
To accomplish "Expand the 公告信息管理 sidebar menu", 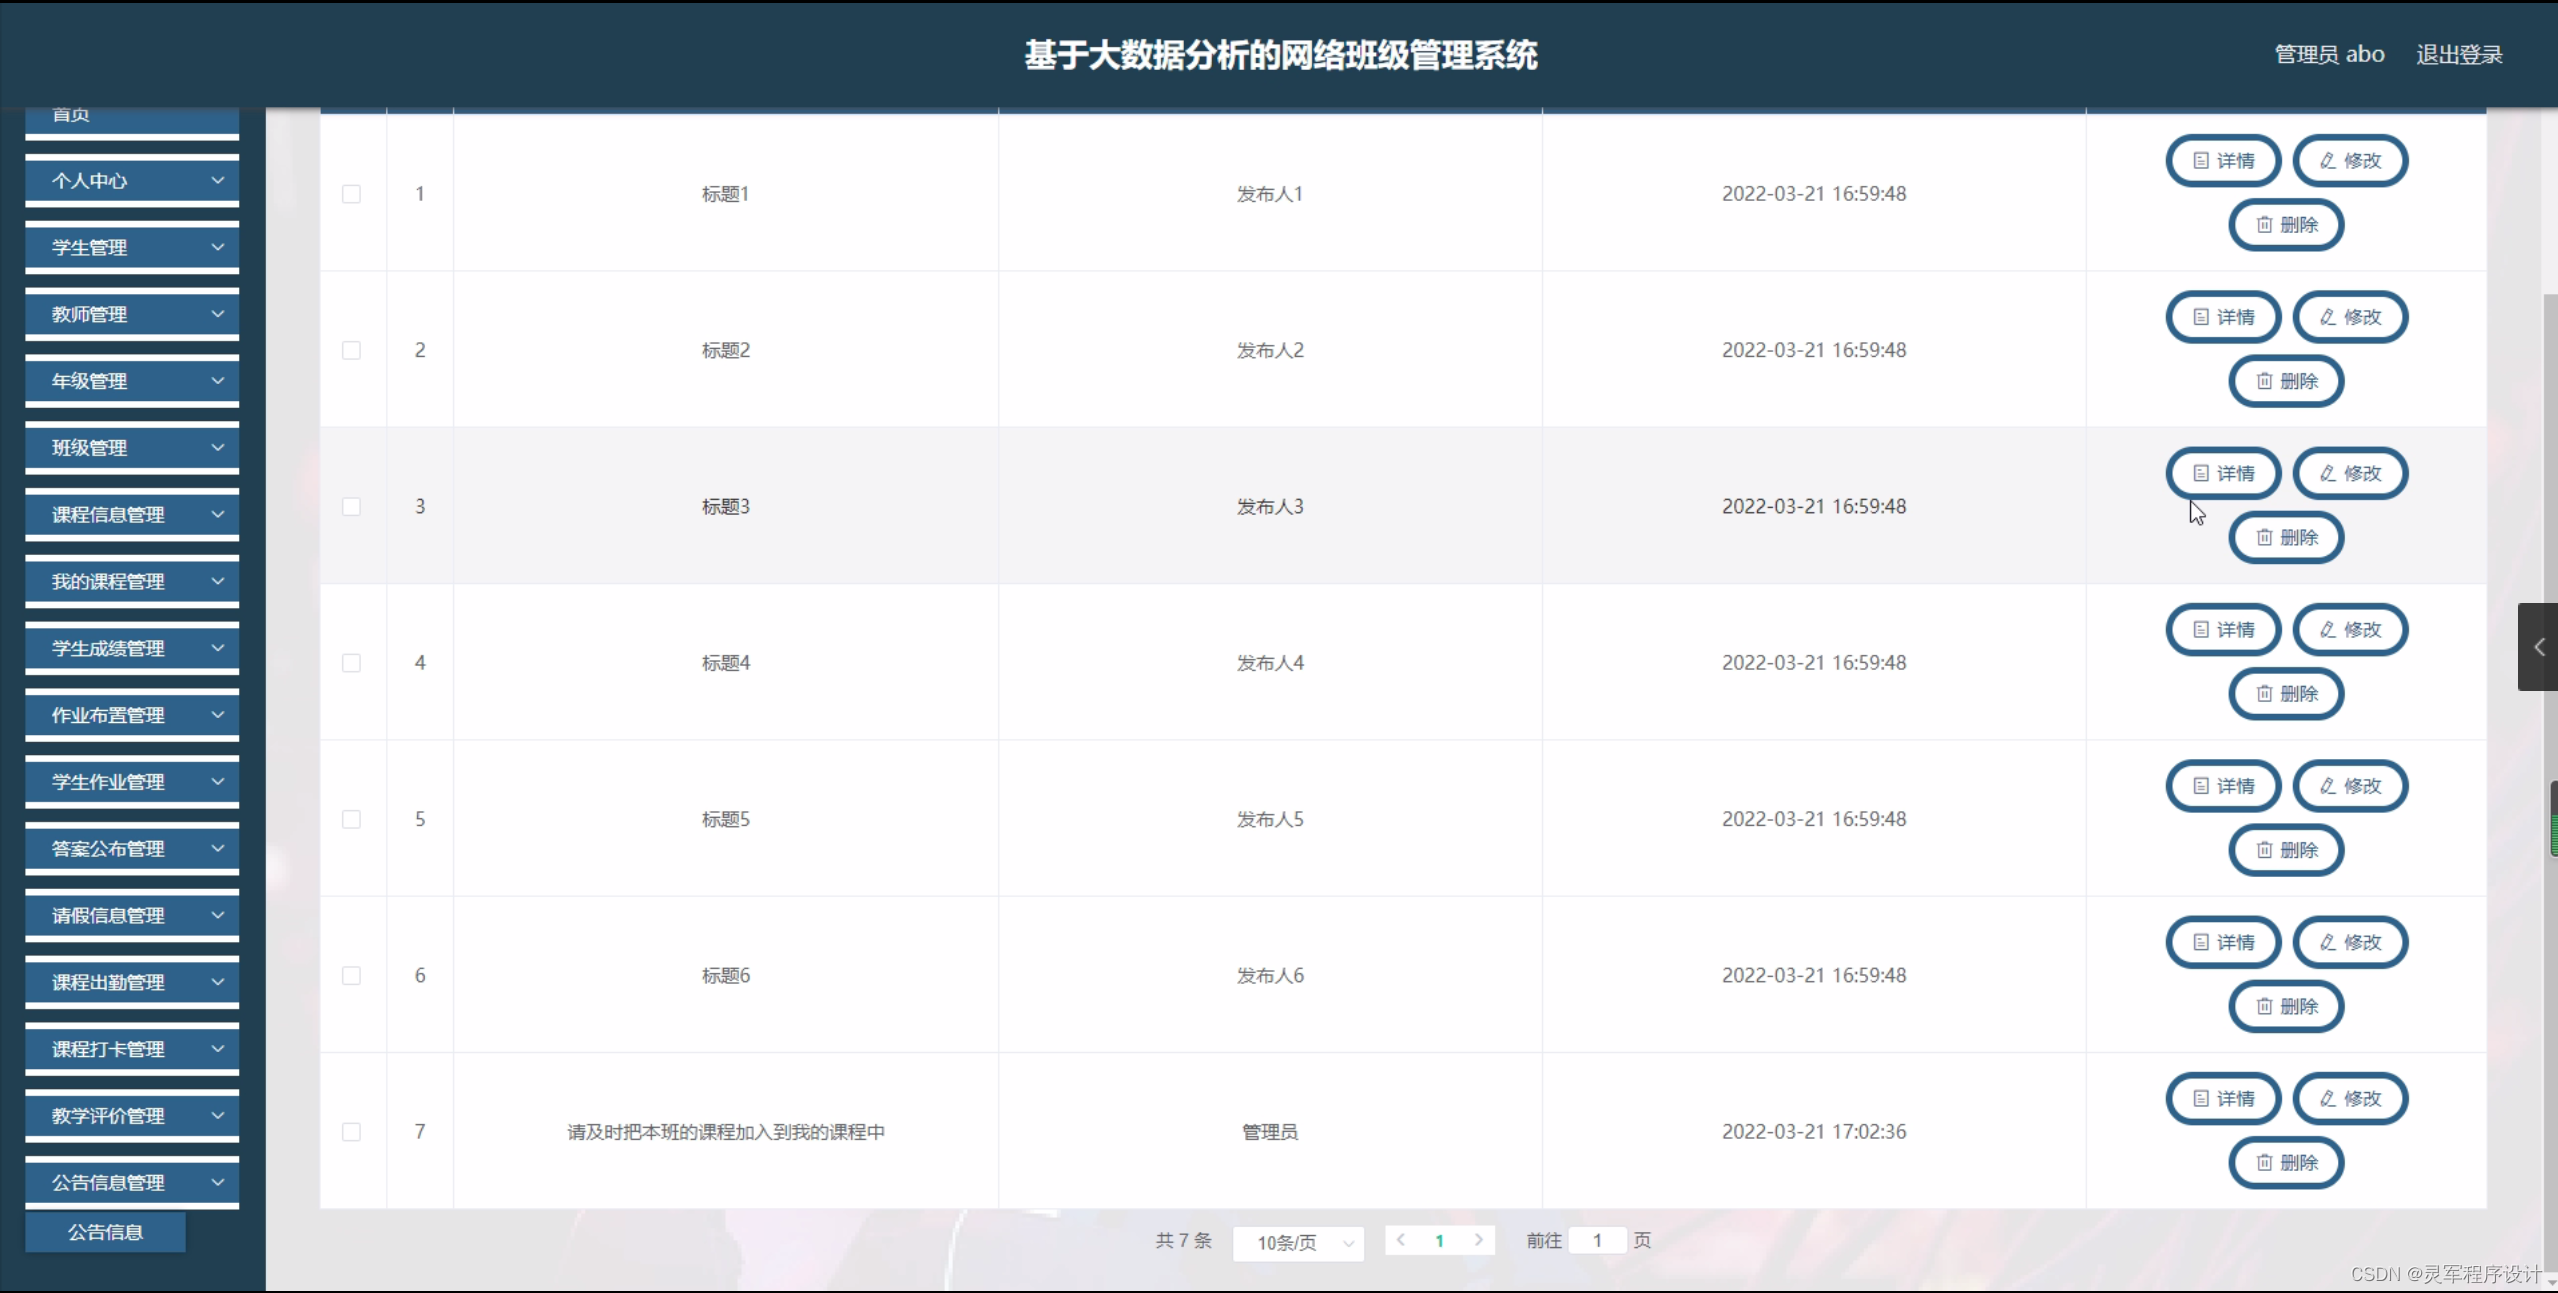I will 131,1181.
